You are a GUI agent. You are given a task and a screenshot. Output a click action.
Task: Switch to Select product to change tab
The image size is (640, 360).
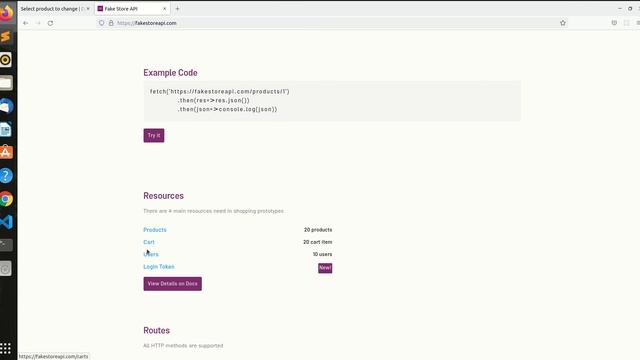click(55, 9)
